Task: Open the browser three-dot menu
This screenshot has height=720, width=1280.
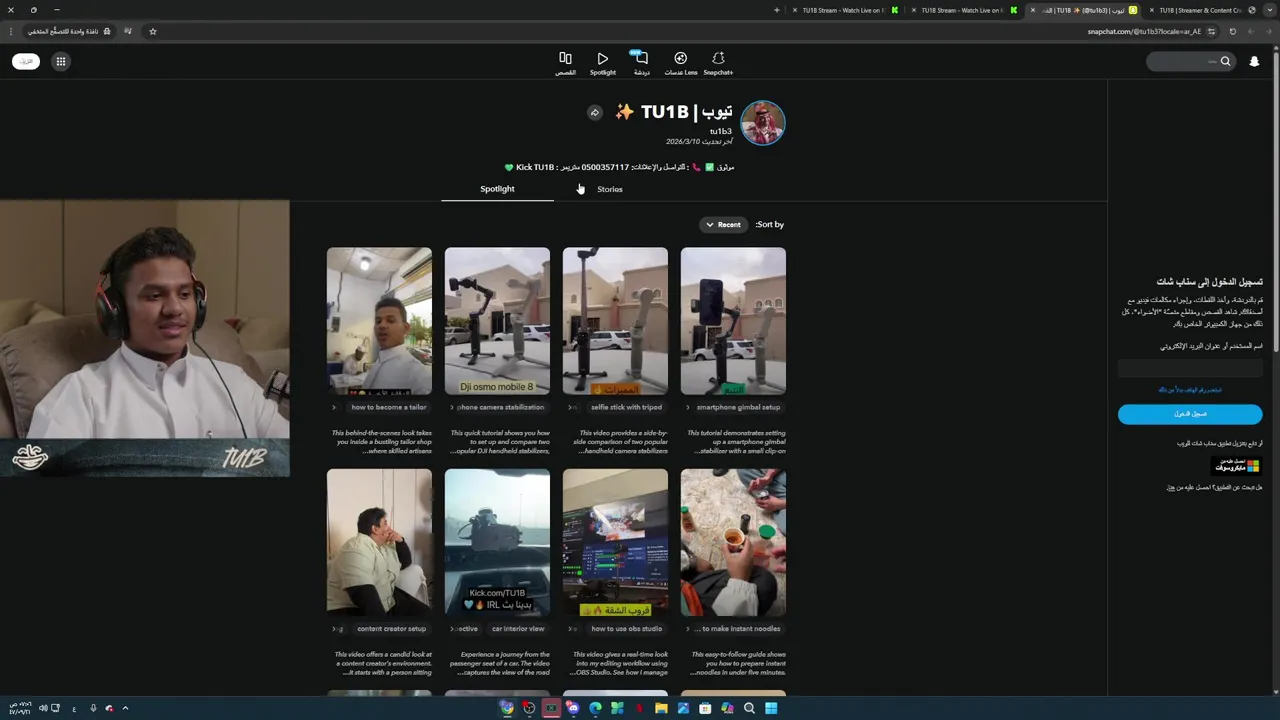Action: pyautogui.click(x=11, y=31)
